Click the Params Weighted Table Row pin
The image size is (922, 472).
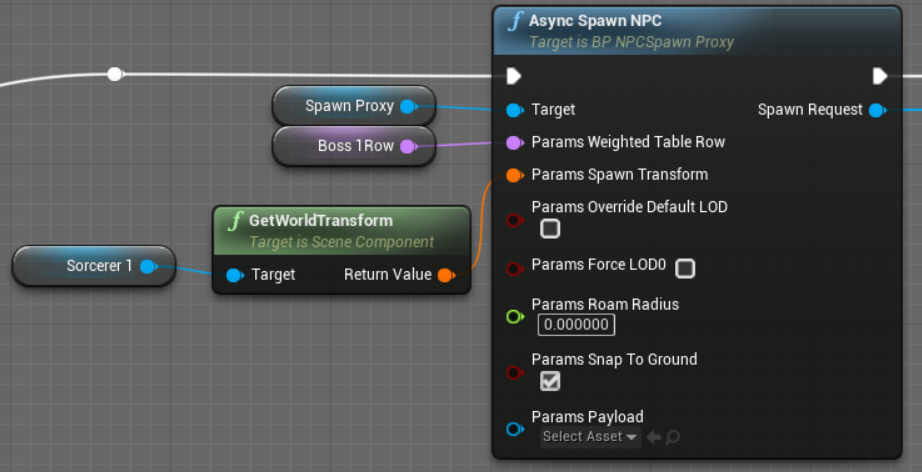[x=514, y=142]
